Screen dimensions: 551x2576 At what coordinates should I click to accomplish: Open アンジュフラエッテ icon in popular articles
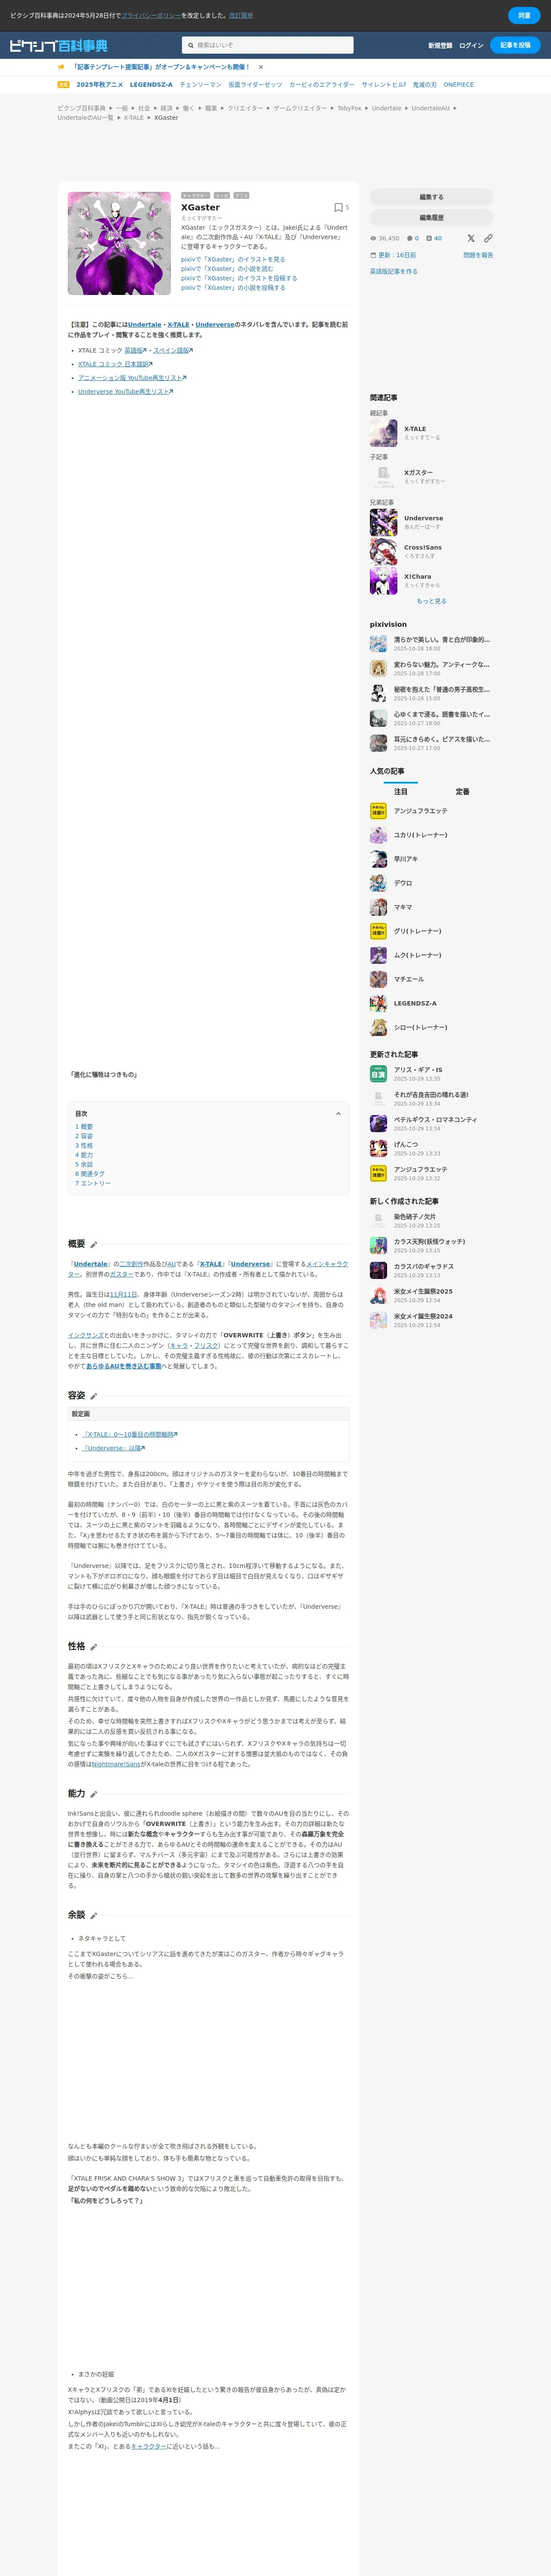point(378,811)
